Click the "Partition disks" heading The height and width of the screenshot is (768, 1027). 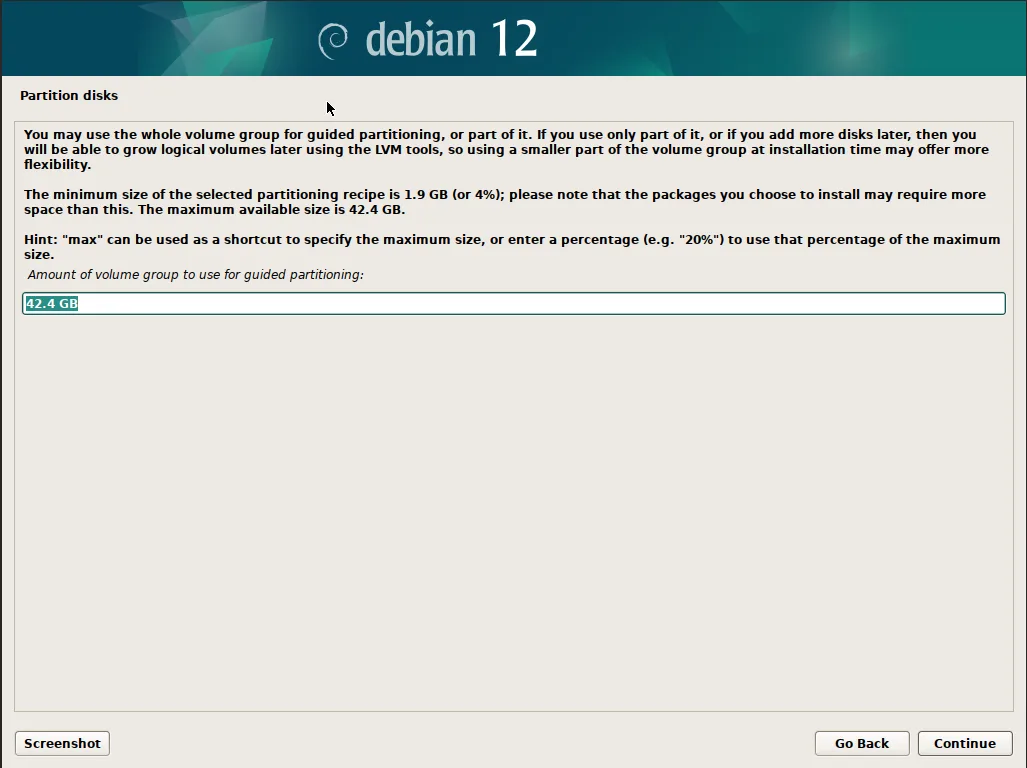point(69,96)
